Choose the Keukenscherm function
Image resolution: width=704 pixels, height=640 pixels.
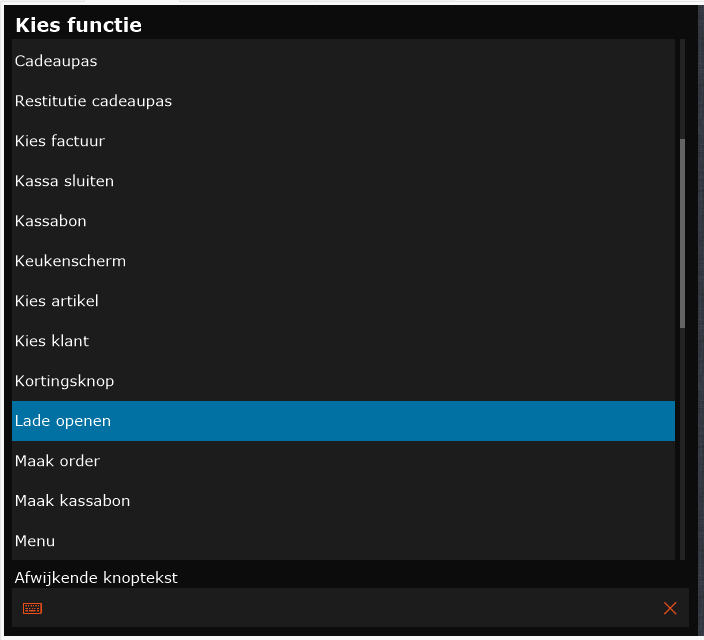(x=343, y=261)
